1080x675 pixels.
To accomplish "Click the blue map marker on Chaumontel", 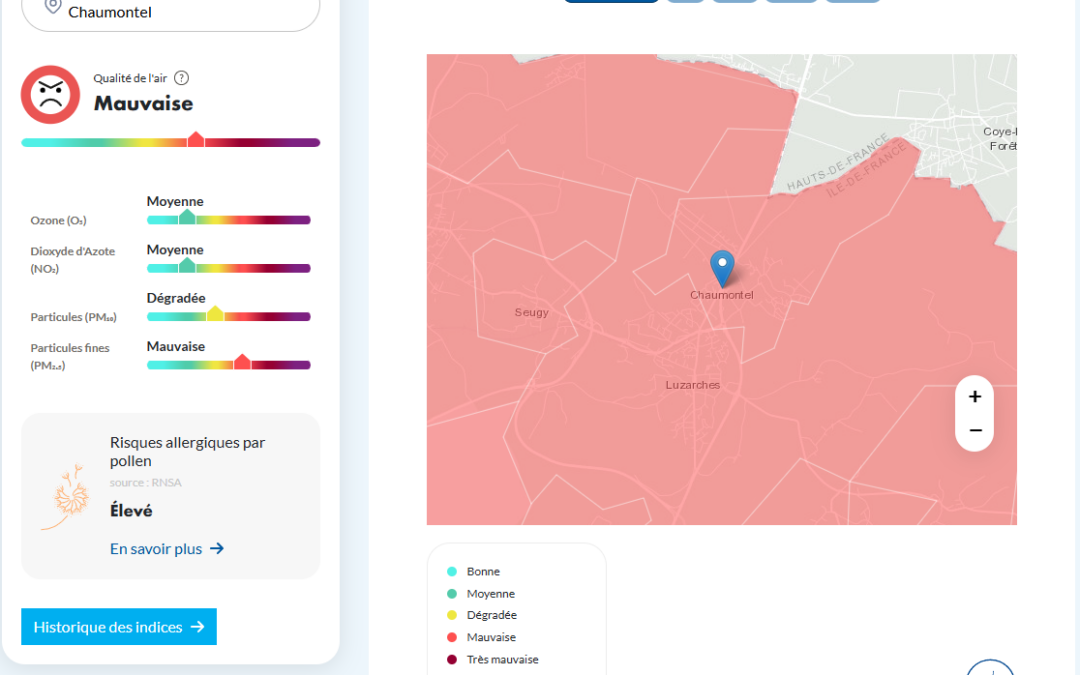I will tap(722, 268).
